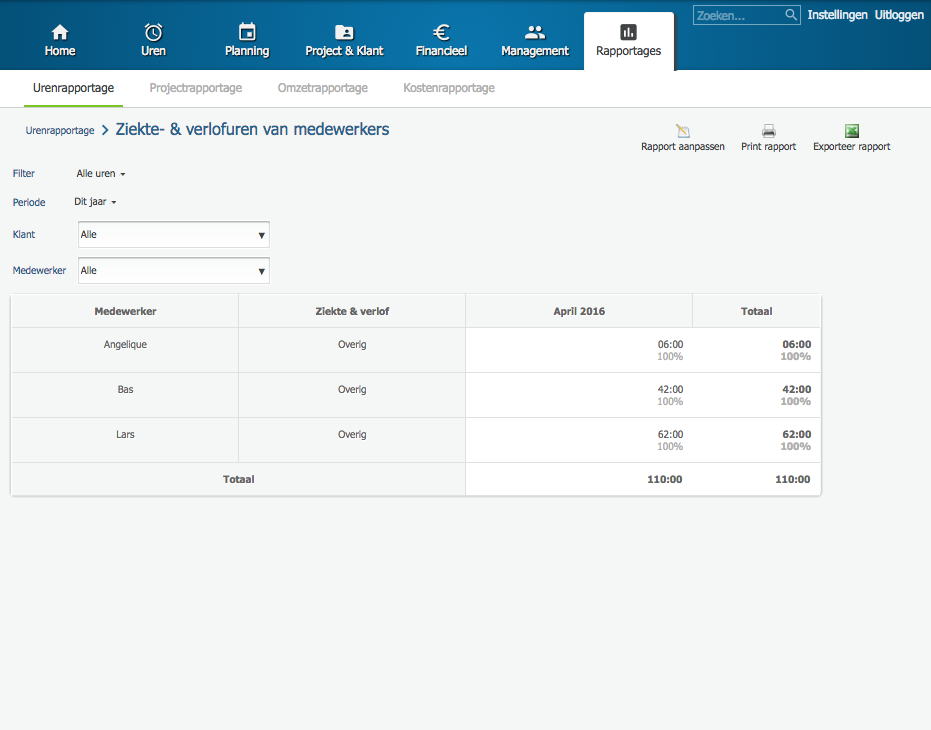The height and width of the screenshot is (730, 931).
Task: Click the Management people icon
Action: pos(535,31)
